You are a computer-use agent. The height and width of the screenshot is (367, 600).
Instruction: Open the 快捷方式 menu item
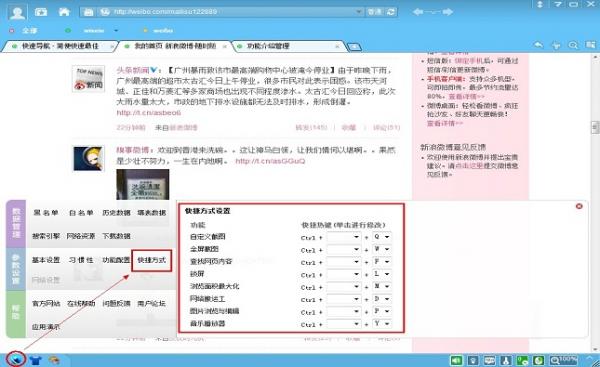point(152,260)
